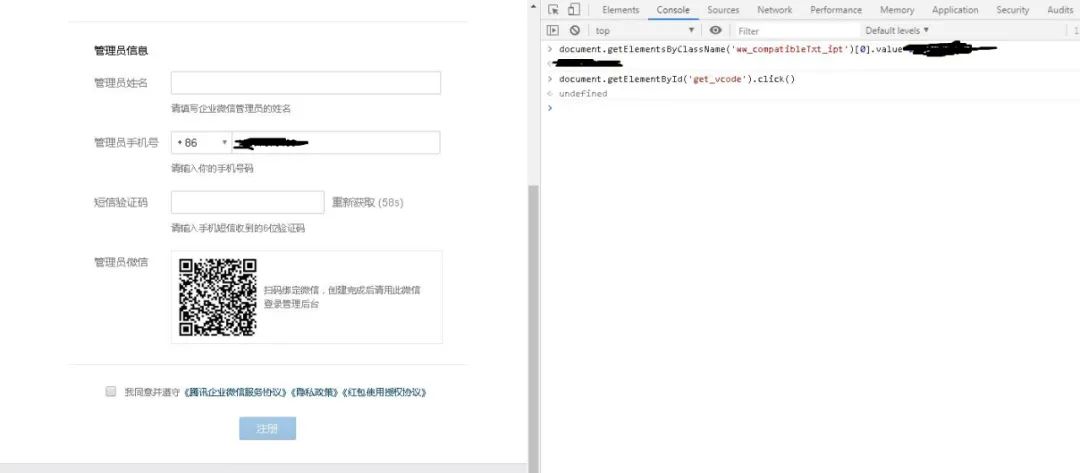Open the Performance tab
The height and width of the screenshot is (473, 1080).
836,10
